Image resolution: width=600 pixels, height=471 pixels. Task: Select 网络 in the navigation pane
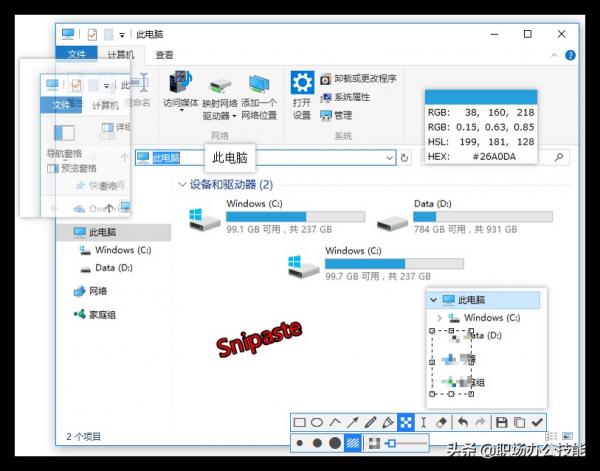[x=90, y=291]
